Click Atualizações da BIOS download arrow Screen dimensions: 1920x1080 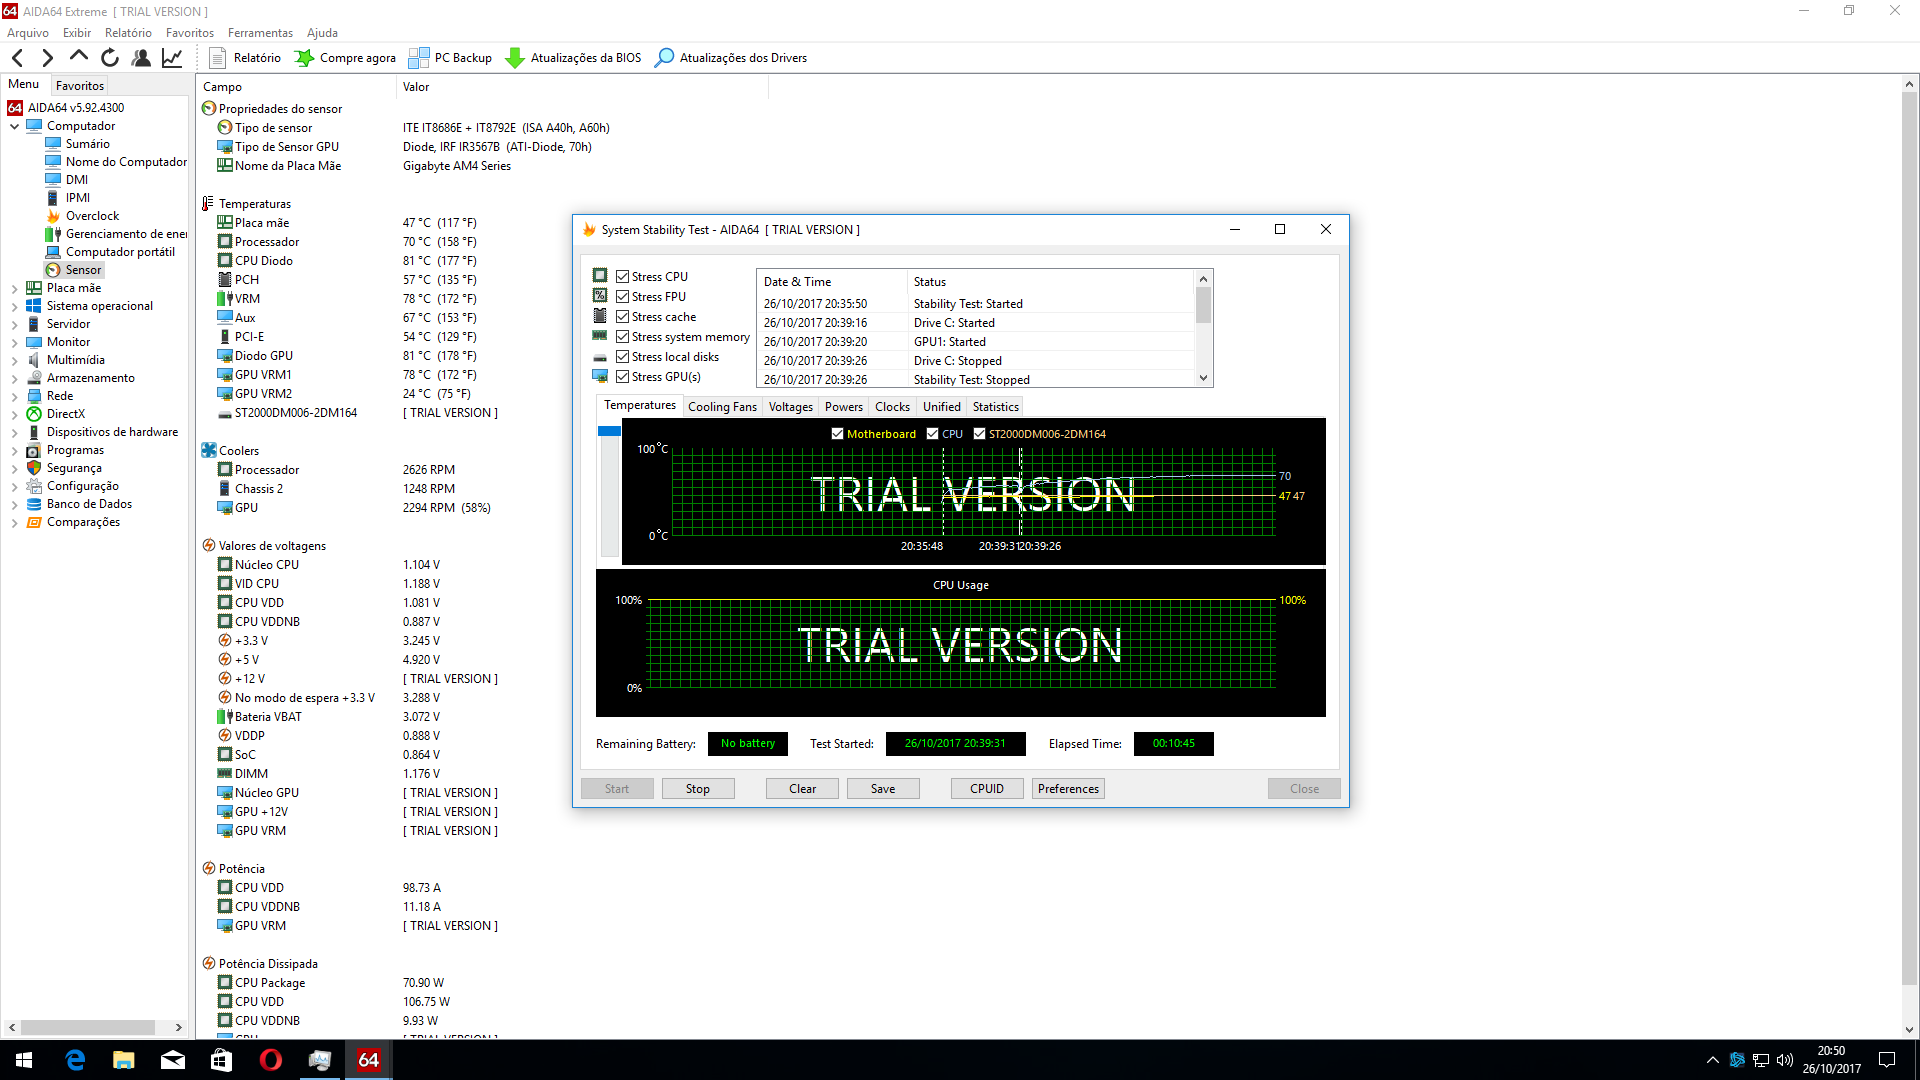(515, 58)
